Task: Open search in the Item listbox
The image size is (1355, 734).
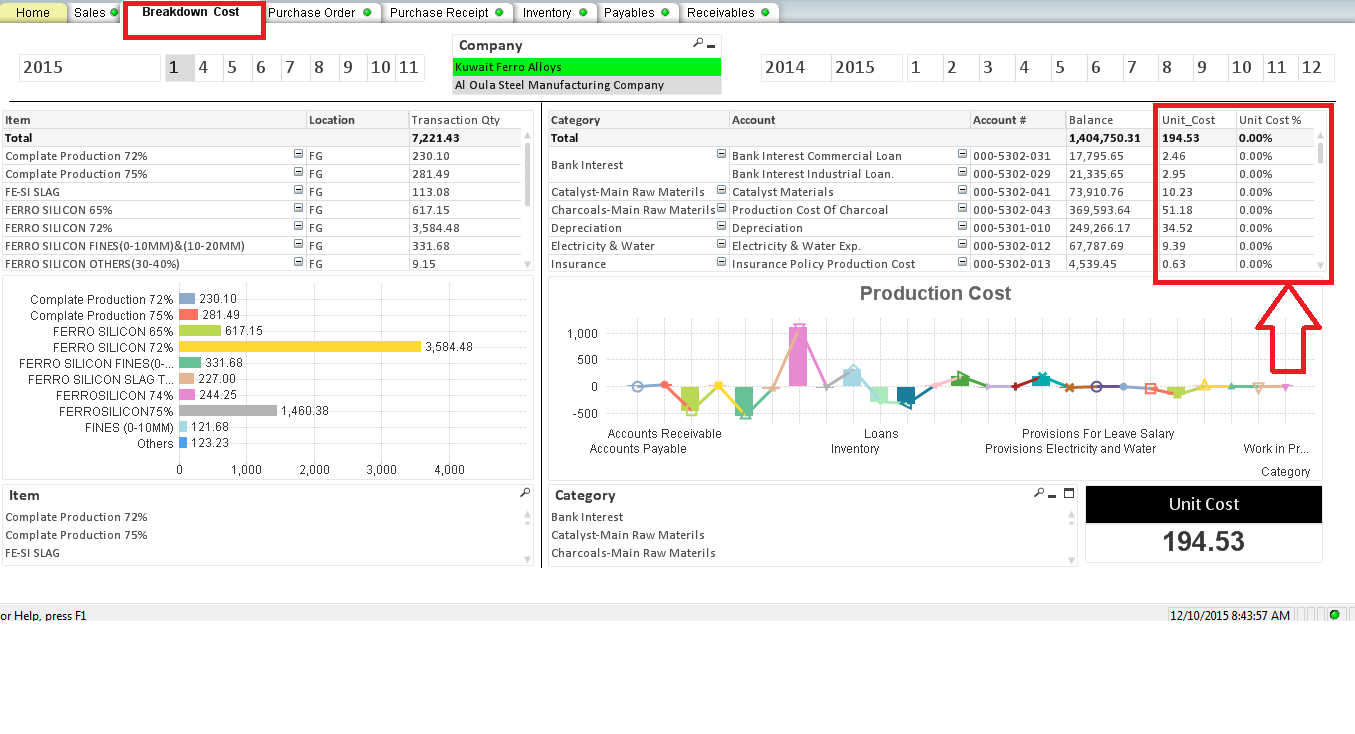Action: (x=525, y=493)
